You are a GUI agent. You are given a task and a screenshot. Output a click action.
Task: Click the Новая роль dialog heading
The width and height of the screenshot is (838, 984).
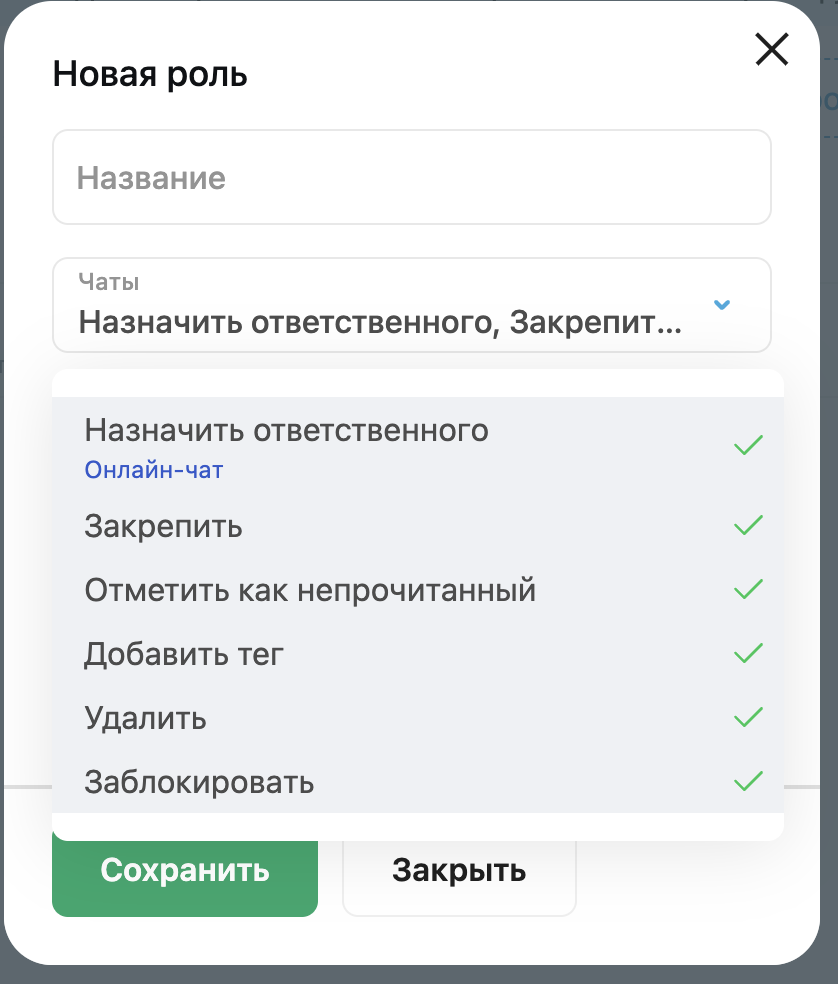tap(150, 75)
